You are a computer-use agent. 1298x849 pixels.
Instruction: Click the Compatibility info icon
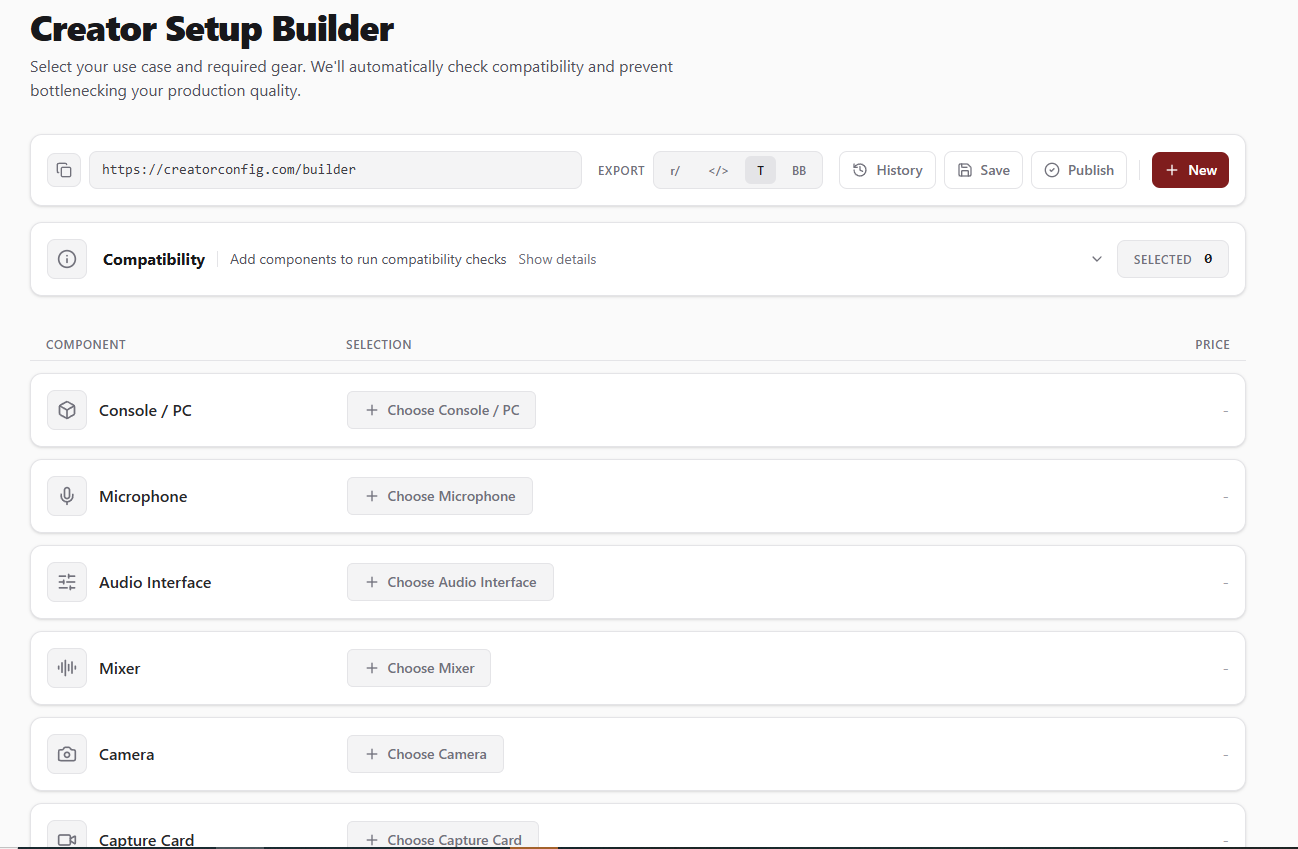(67, 259)
